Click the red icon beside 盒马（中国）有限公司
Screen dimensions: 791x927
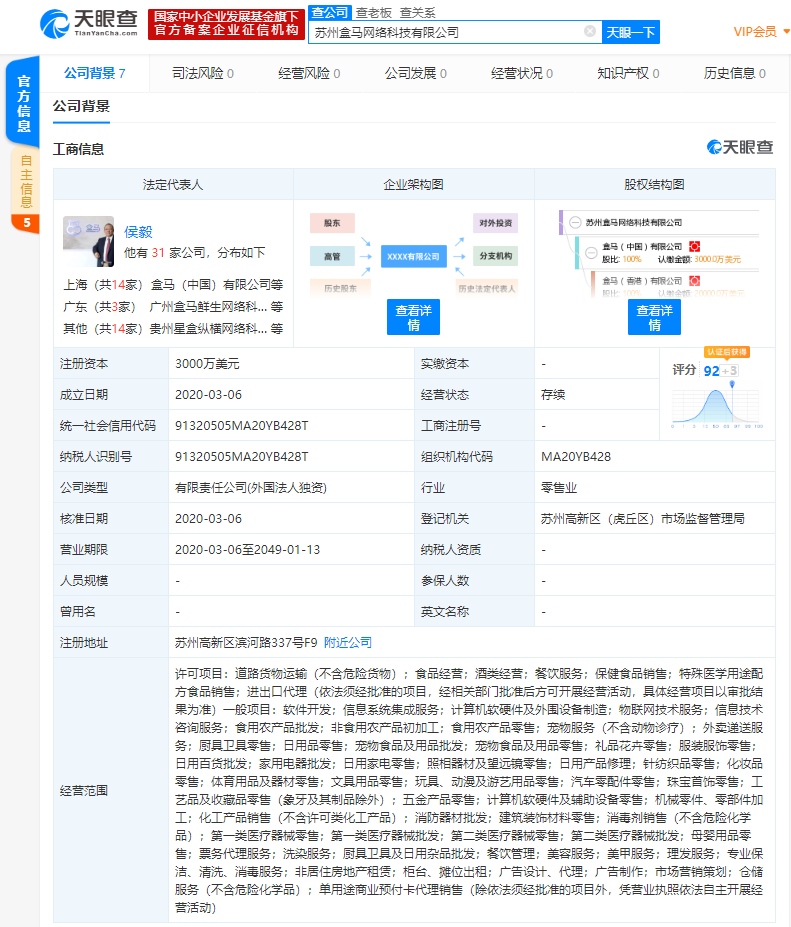[694, 246]
